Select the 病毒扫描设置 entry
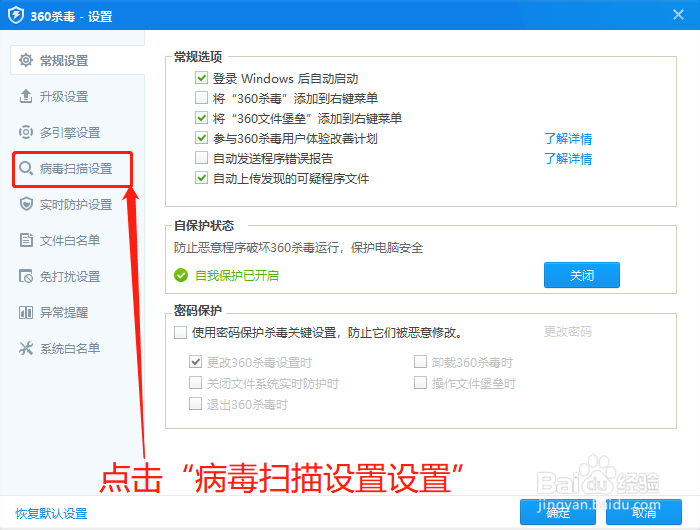 tap(76, 169)
